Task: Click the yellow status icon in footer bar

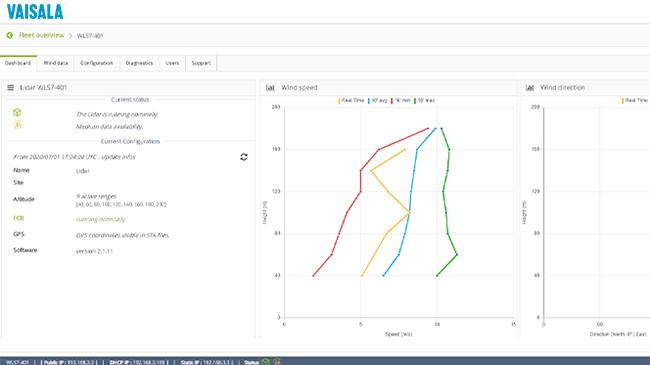Action: (x=276, y=362)
